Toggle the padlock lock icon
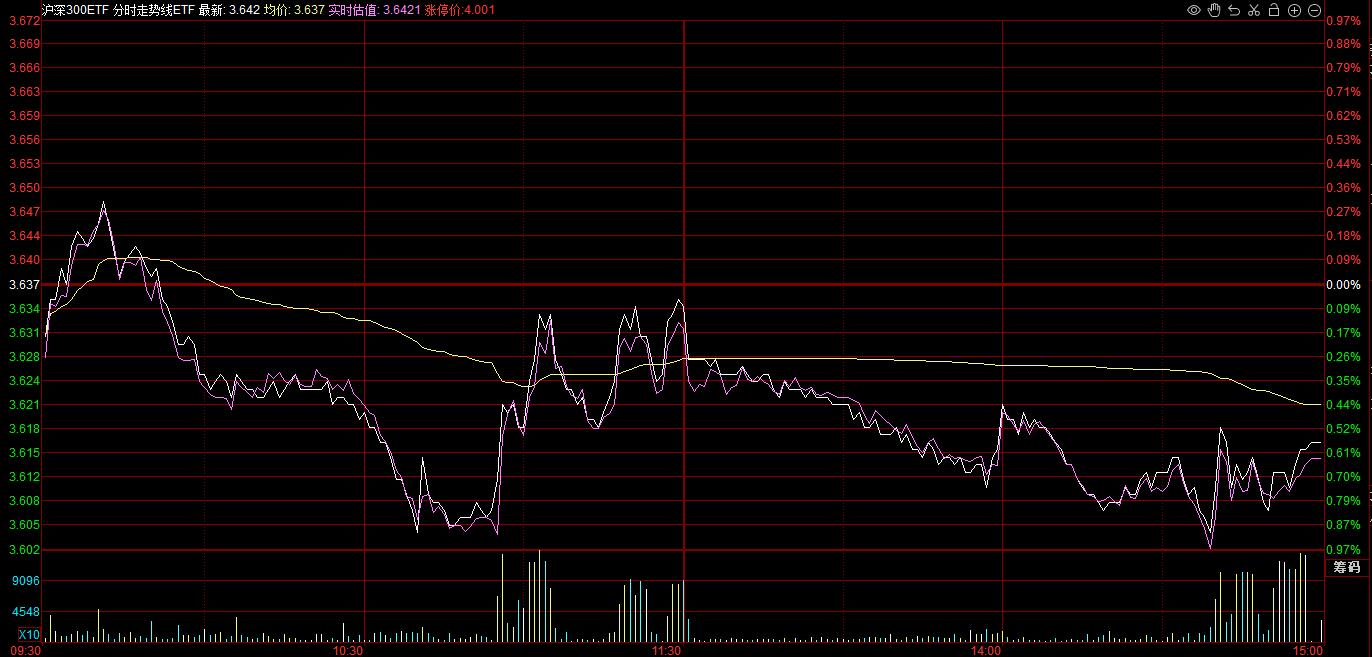Screen dimensions: 1372x657 tap(1274, 10)
